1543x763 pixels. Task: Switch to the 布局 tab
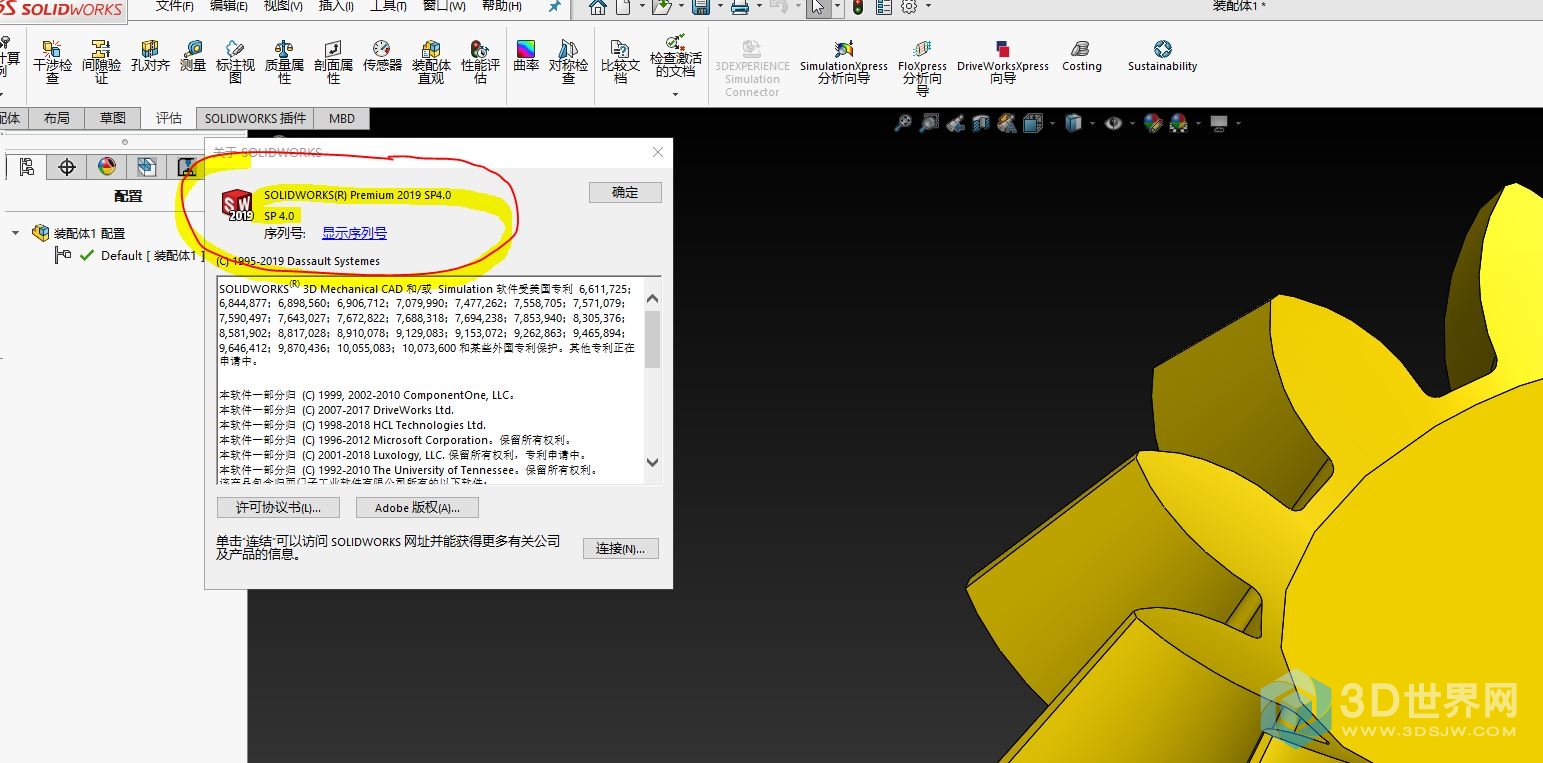click(57, 118)
